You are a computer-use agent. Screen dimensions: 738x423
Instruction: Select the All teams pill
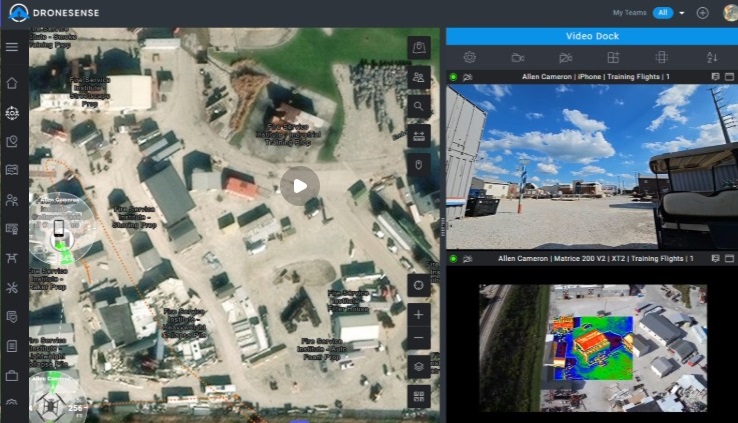[663, 13]
